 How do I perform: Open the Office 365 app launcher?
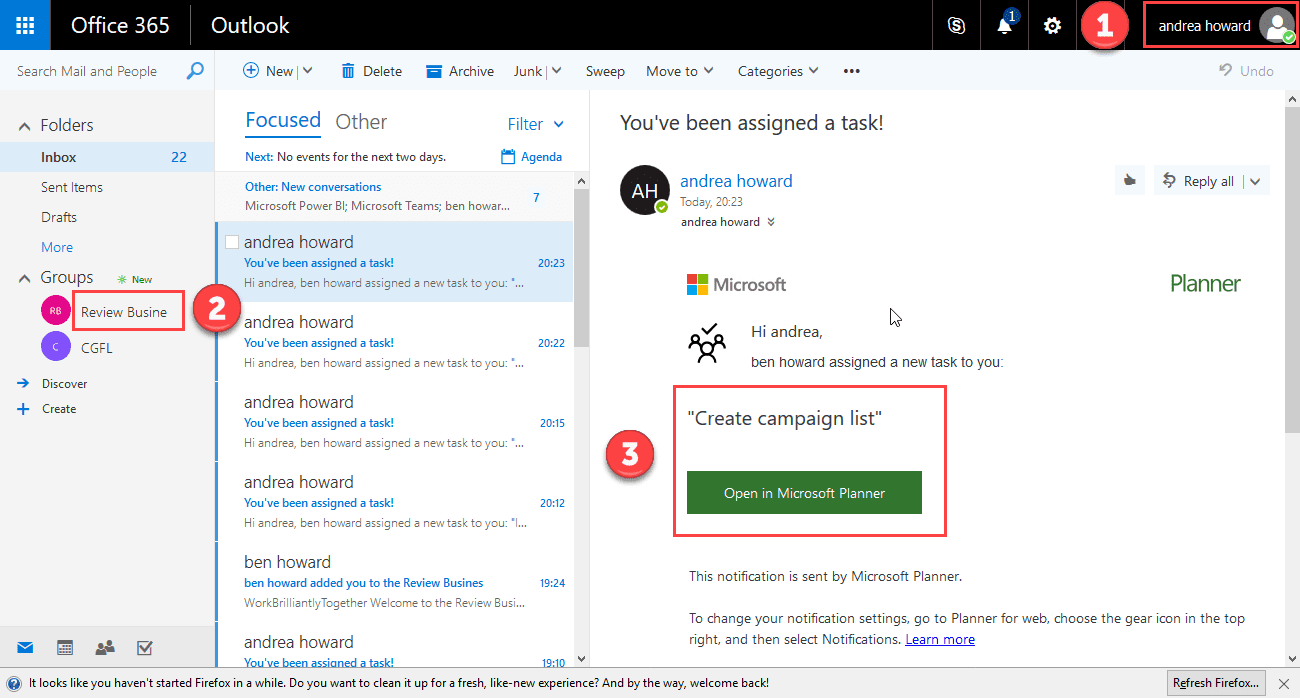click(x=26, y=25)
